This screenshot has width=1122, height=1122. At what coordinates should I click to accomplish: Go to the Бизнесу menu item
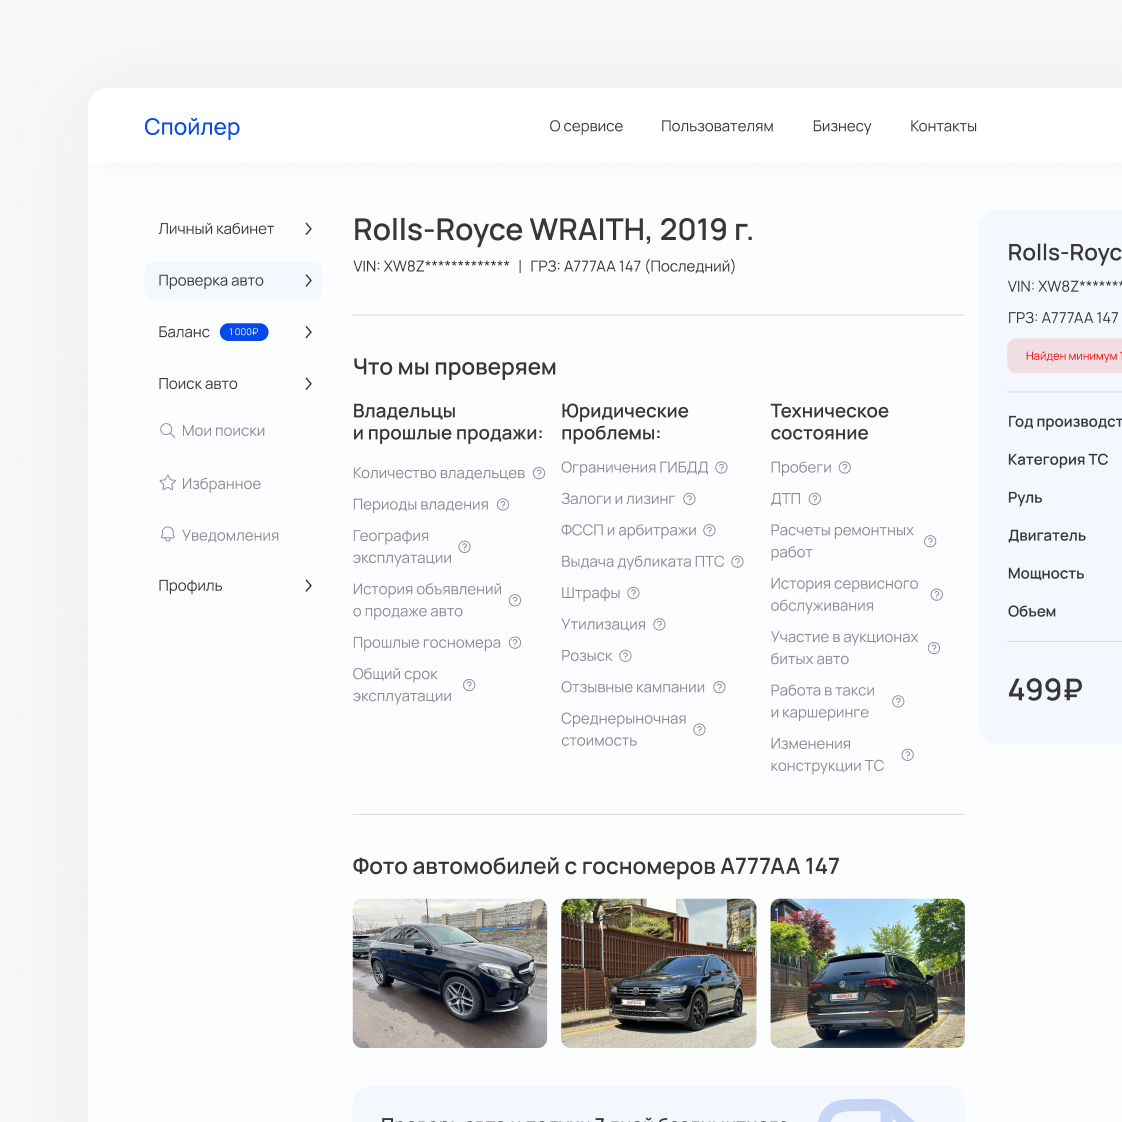tap(842, 126)
